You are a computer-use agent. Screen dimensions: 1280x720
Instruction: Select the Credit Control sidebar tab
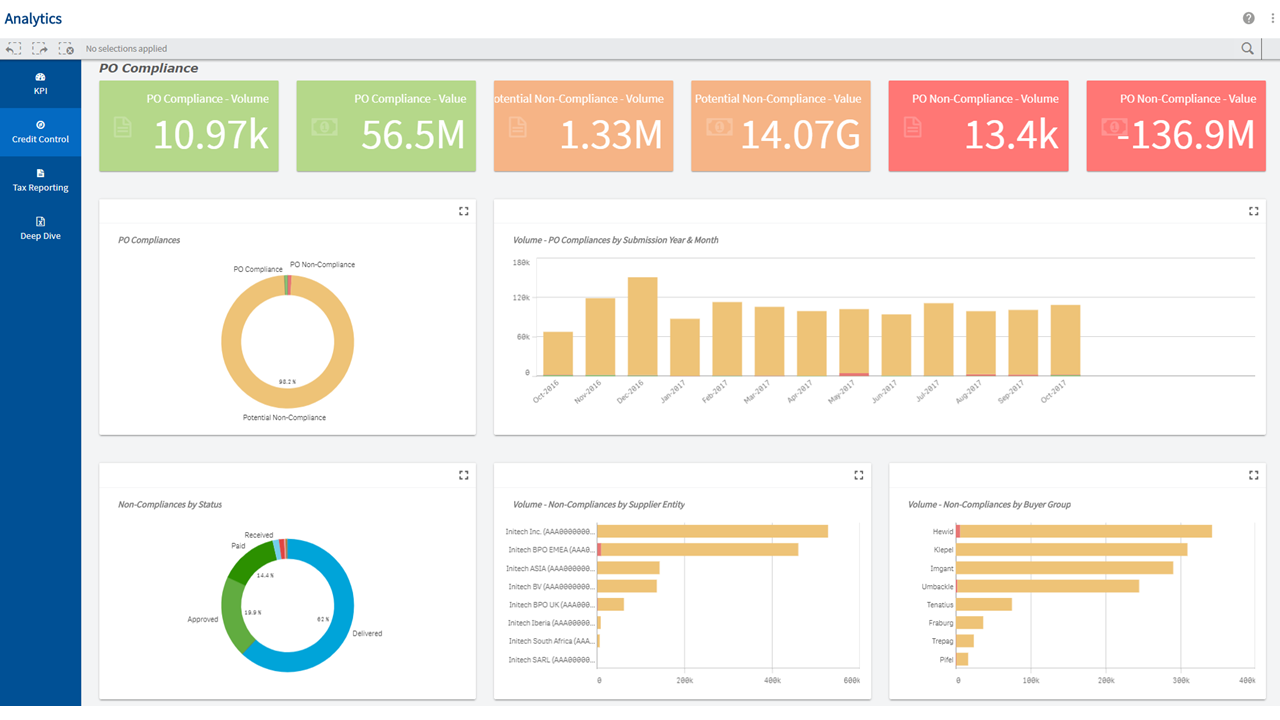[x=40, y=131]
